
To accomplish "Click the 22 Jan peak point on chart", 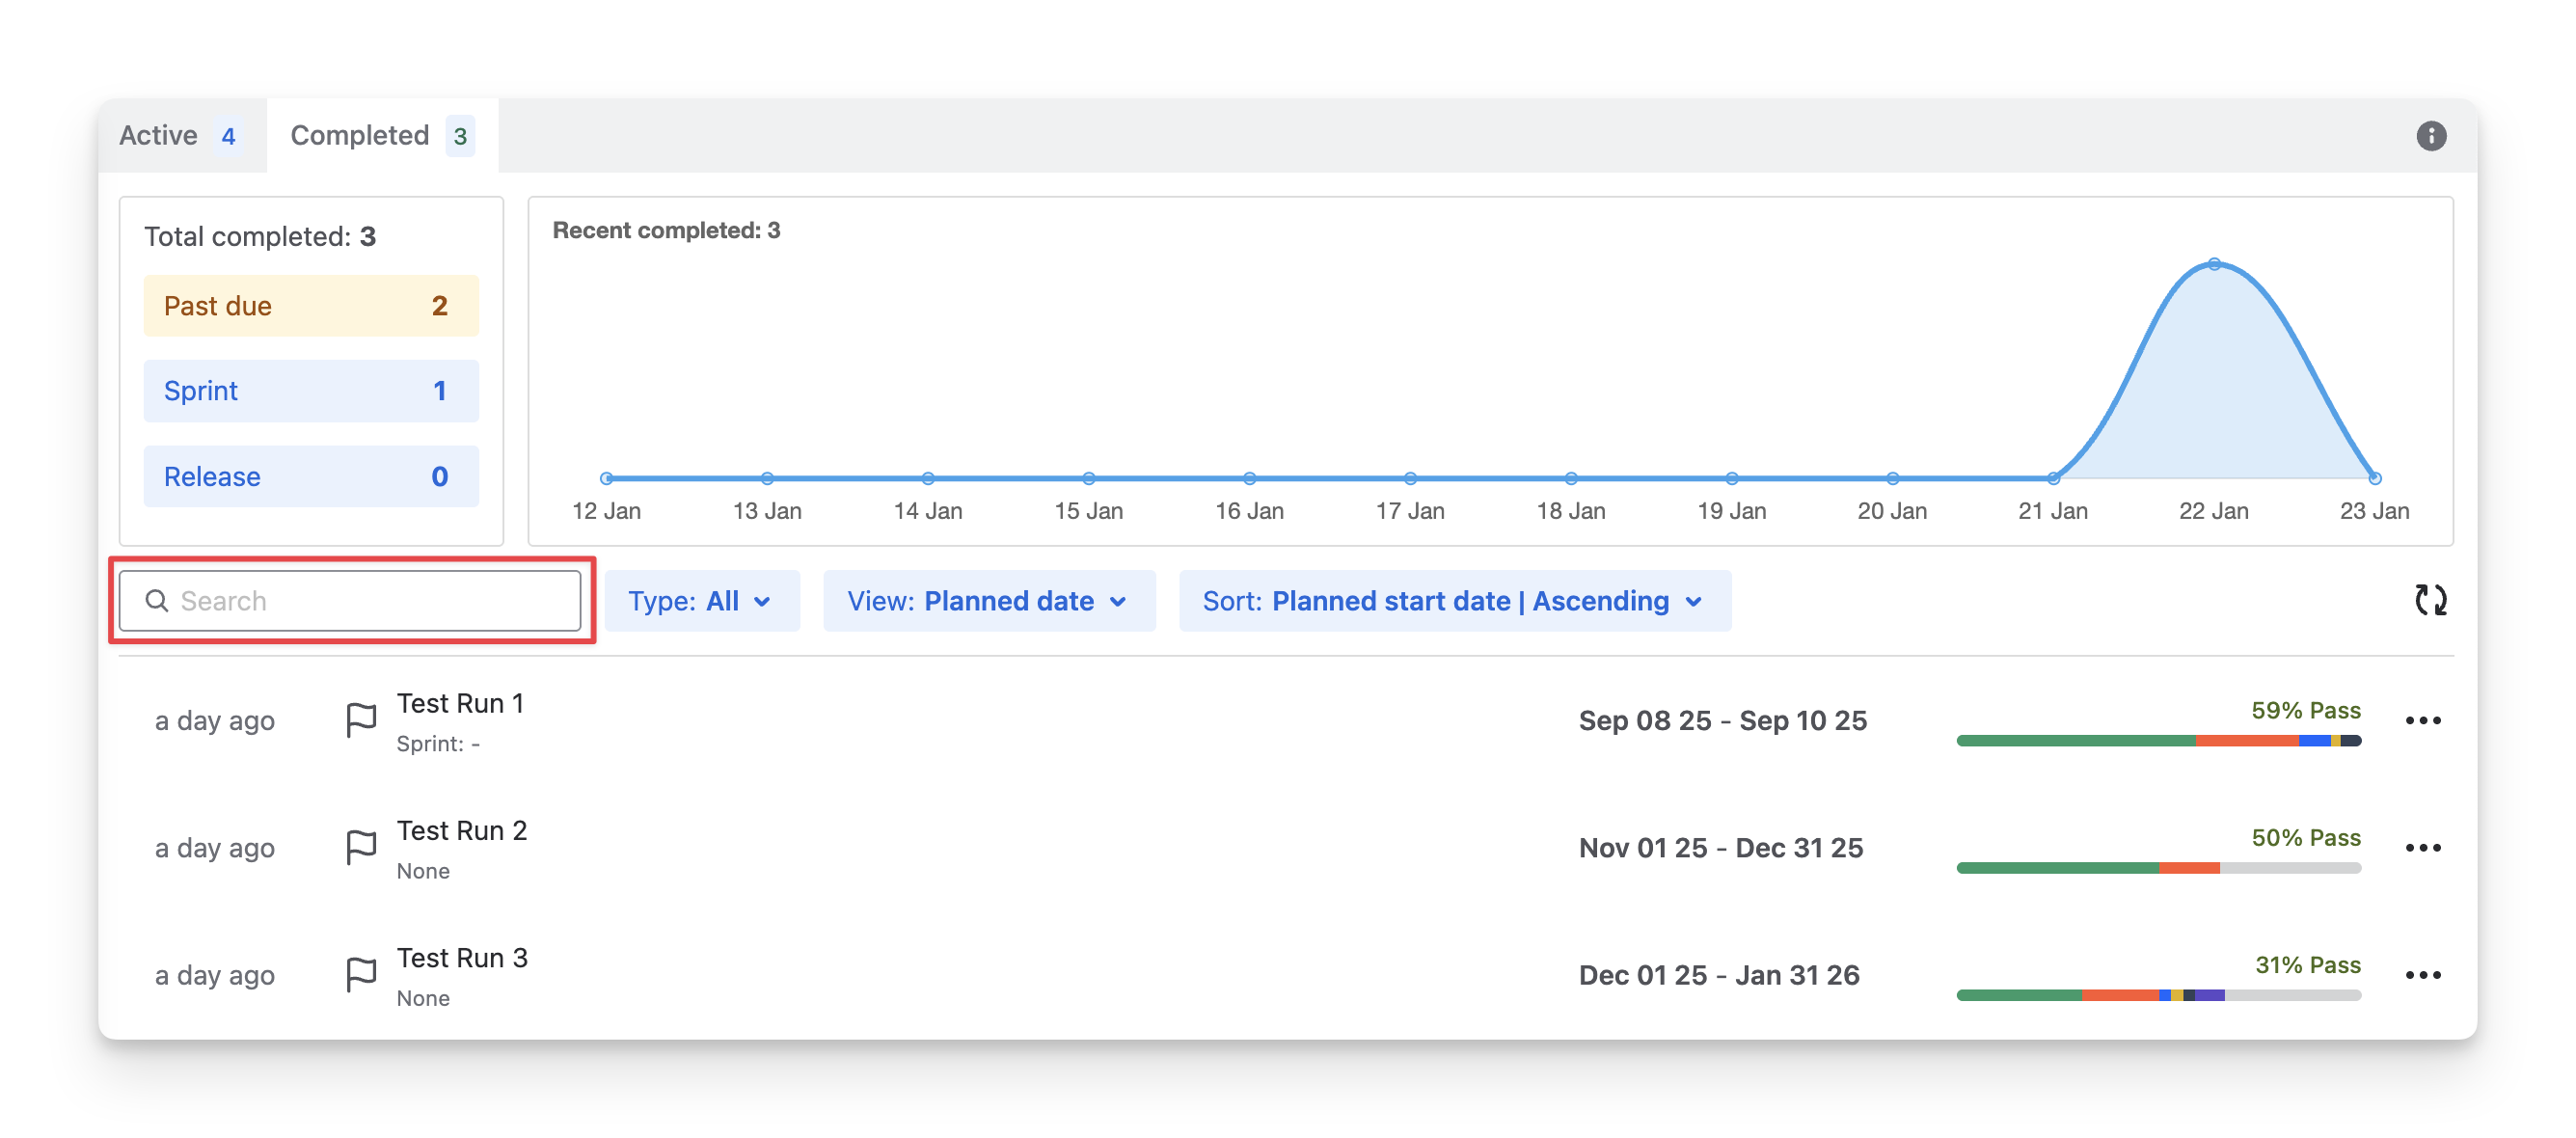I will [x=2214, y=264].
